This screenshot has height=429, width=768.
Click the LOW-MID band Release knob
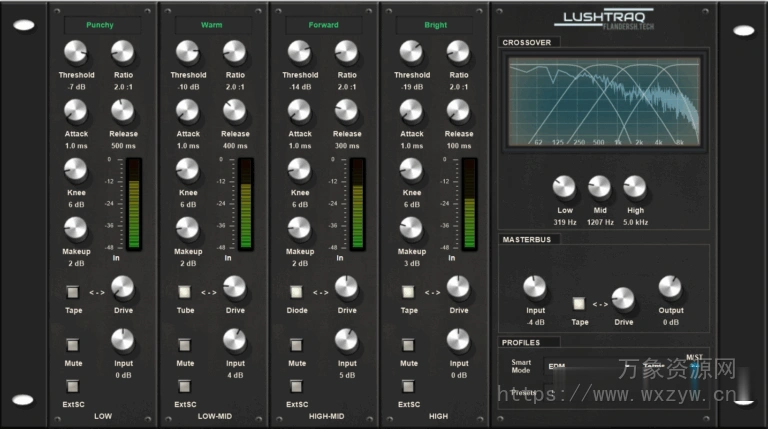pos(234,111)
